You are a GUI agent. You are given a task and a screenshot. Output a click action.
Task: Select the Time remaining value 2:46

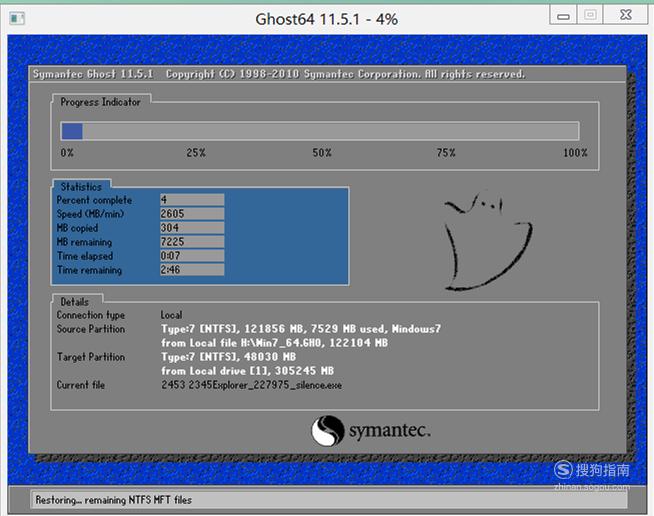(x=192, y=270)
